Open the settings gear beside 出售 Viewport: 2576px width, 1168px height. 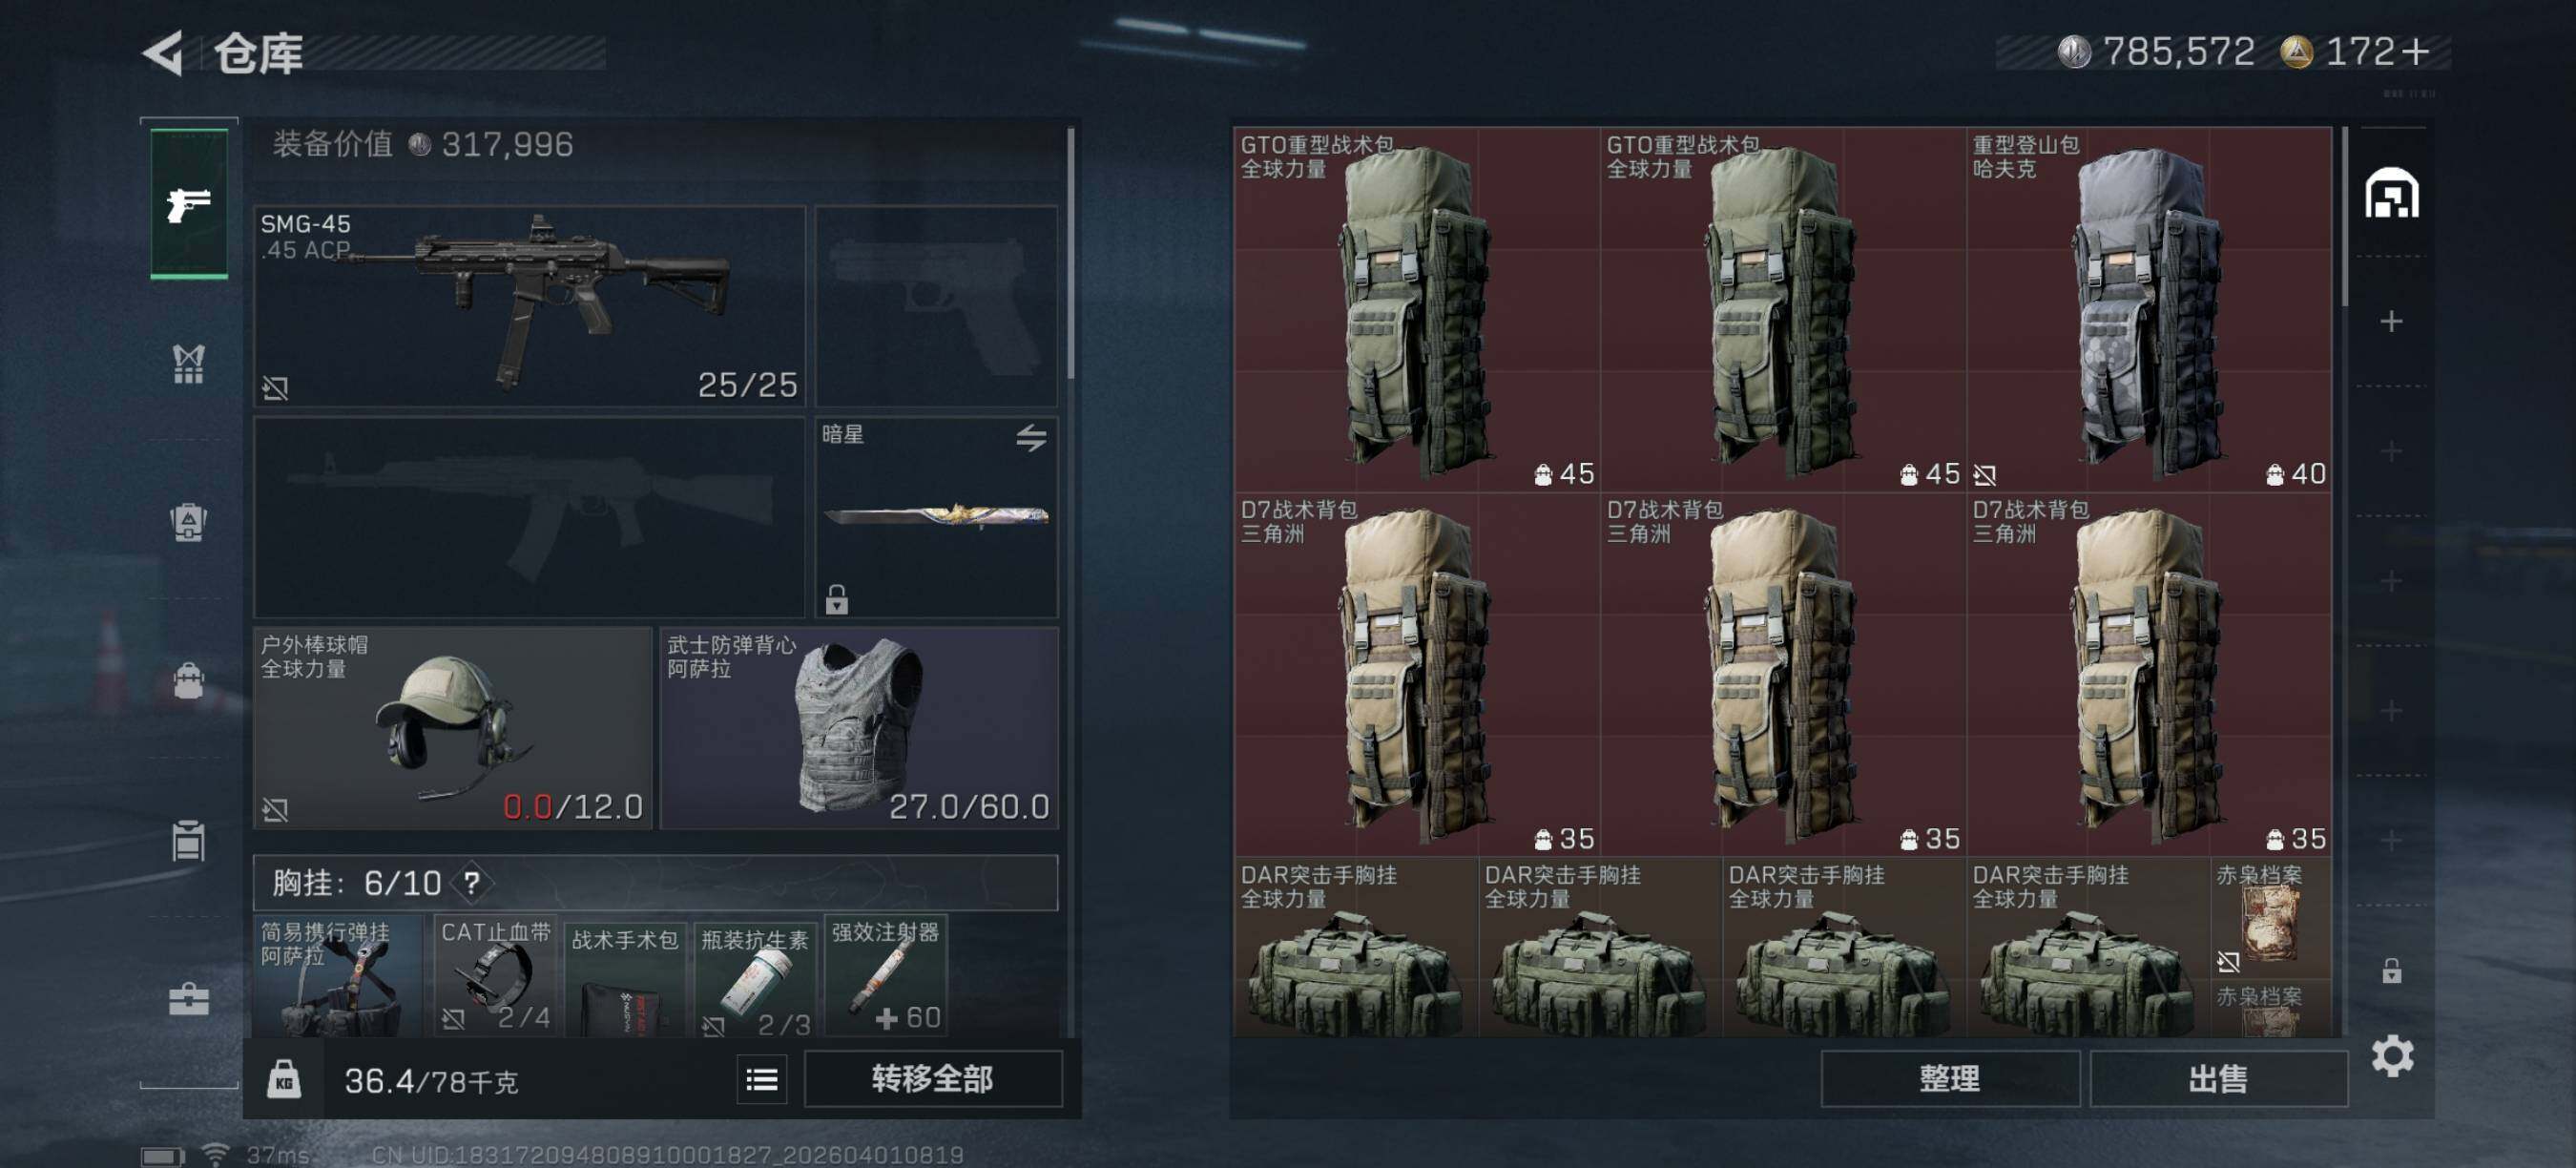(x=2392, y=1056)
